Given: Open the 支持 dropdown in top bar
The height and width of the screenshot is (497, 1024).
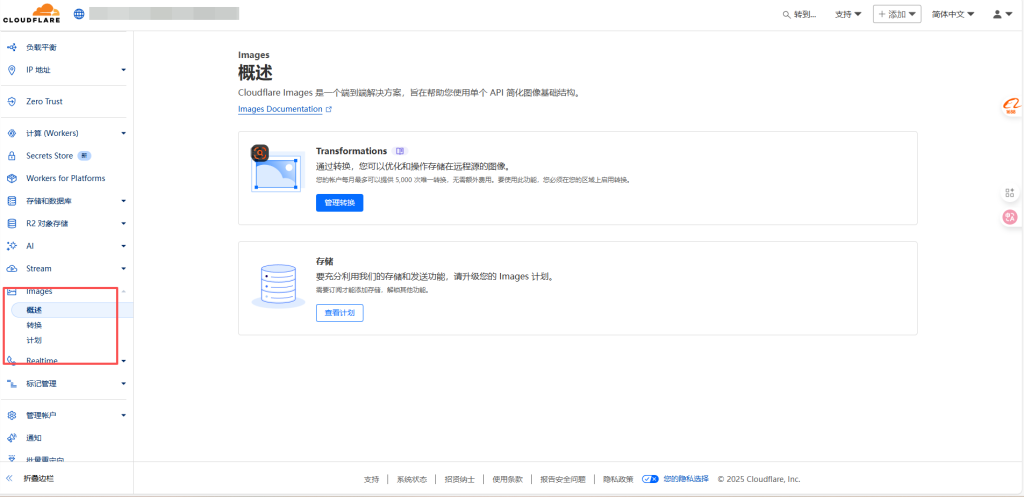Looking at the screenshot, I should point(848,14).
